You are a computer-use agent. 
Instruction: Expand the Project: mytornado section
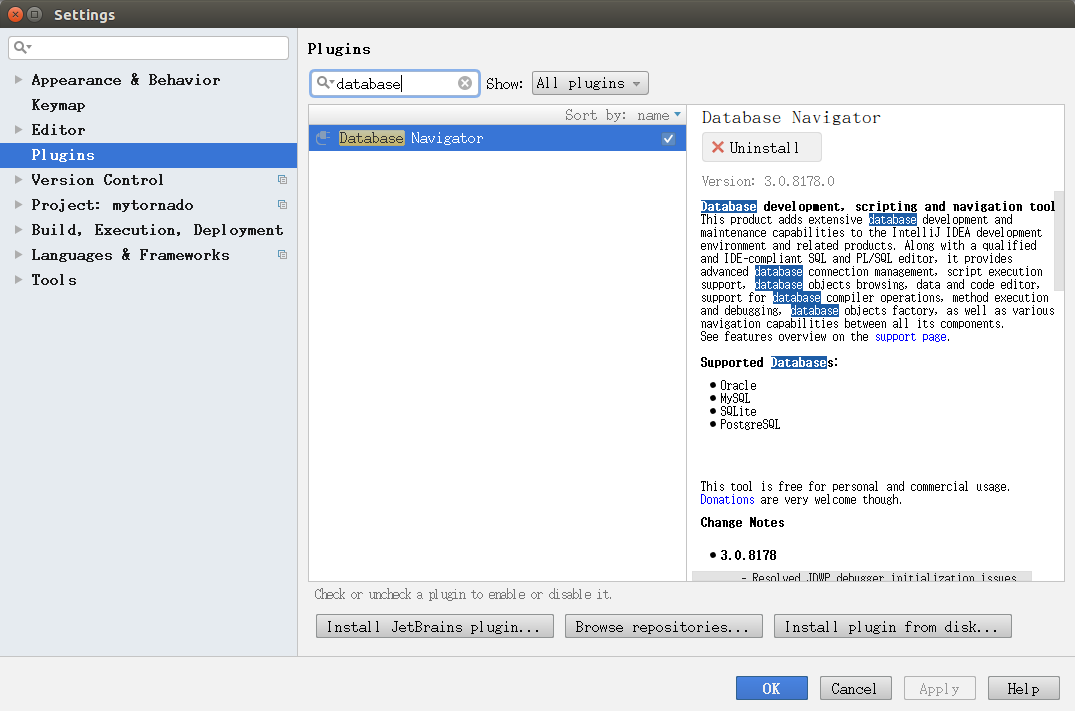(x=19, y=204)
